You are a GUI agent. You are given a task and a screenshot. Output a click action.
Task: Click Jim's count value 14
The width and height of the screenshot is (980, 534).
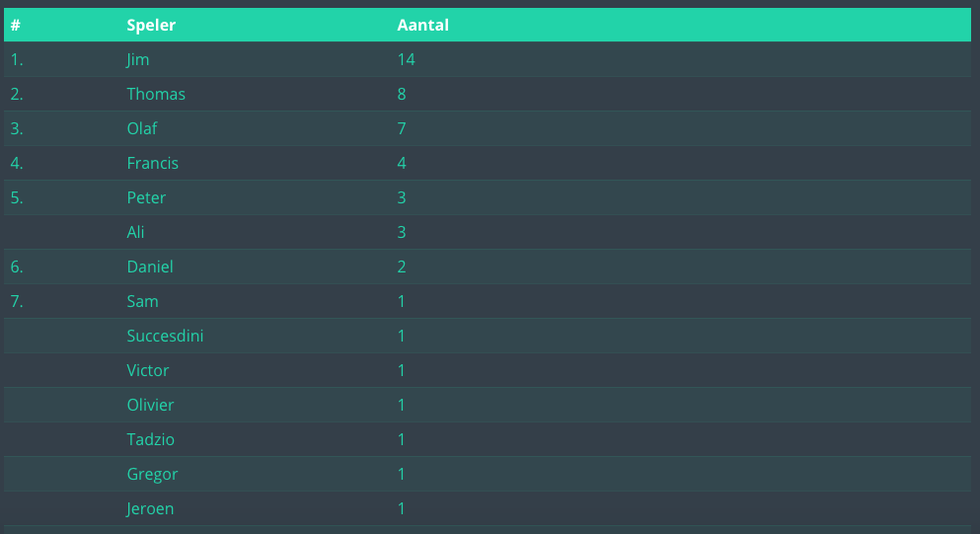pos(406,59)
